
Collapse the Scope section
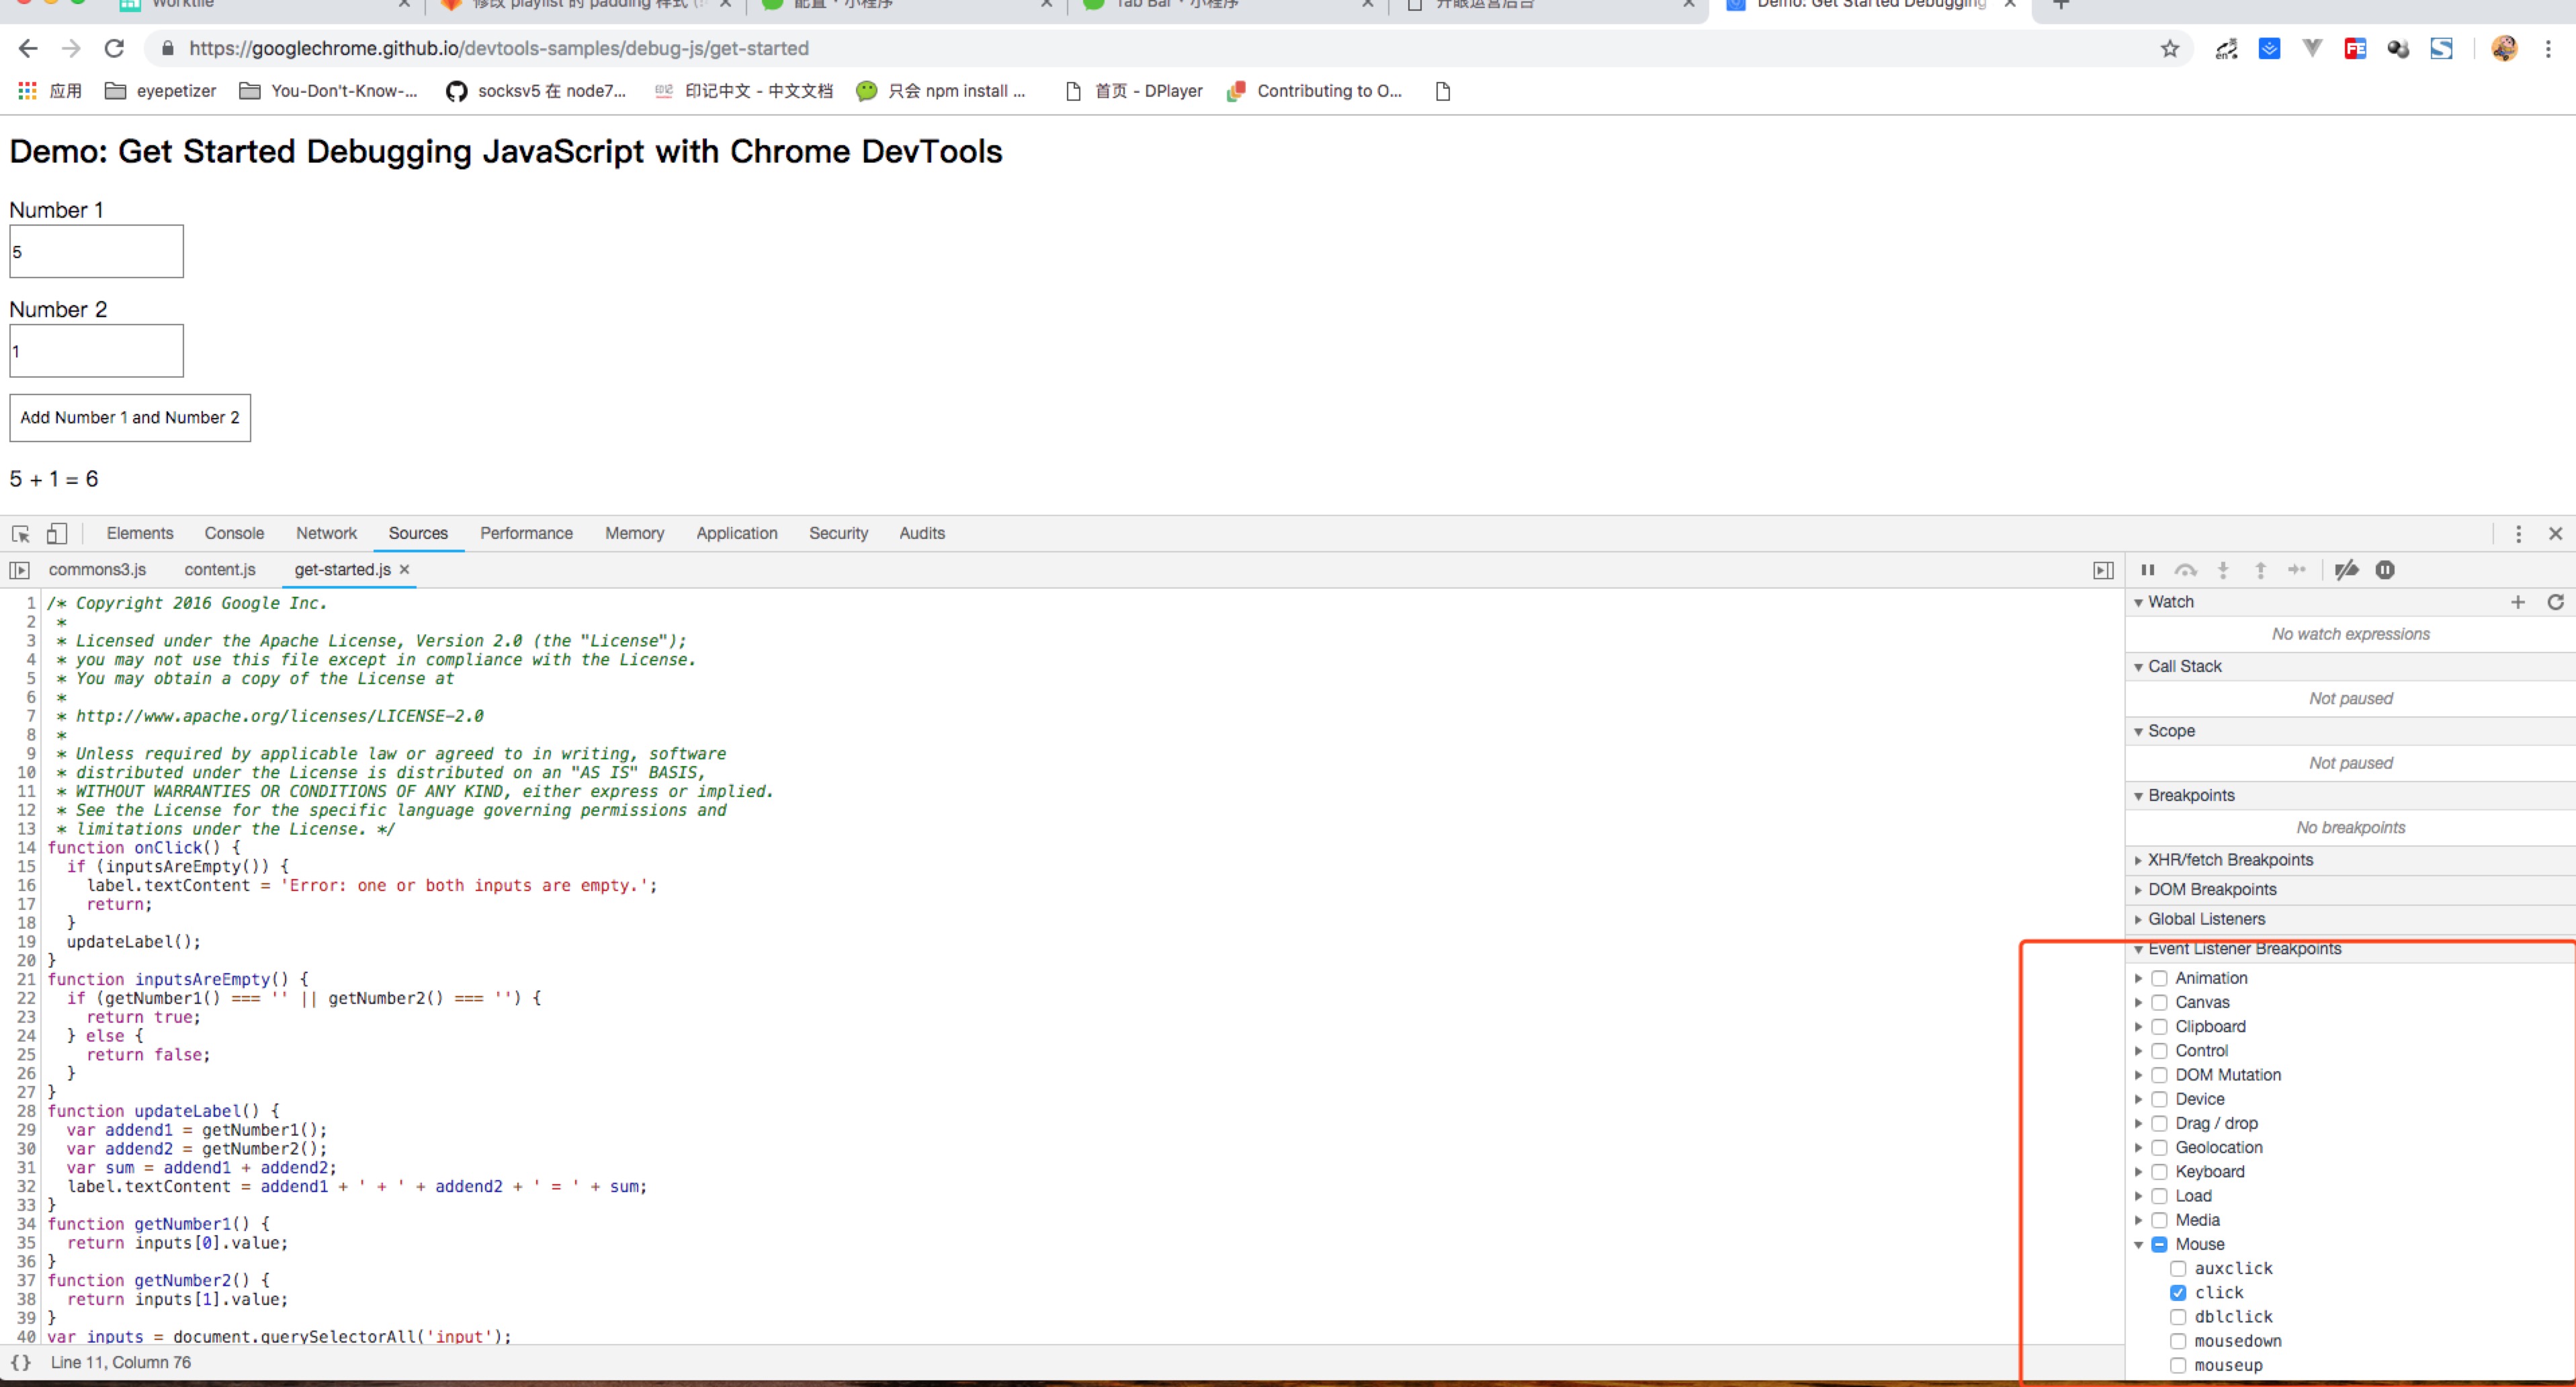tap(2139, 731)
